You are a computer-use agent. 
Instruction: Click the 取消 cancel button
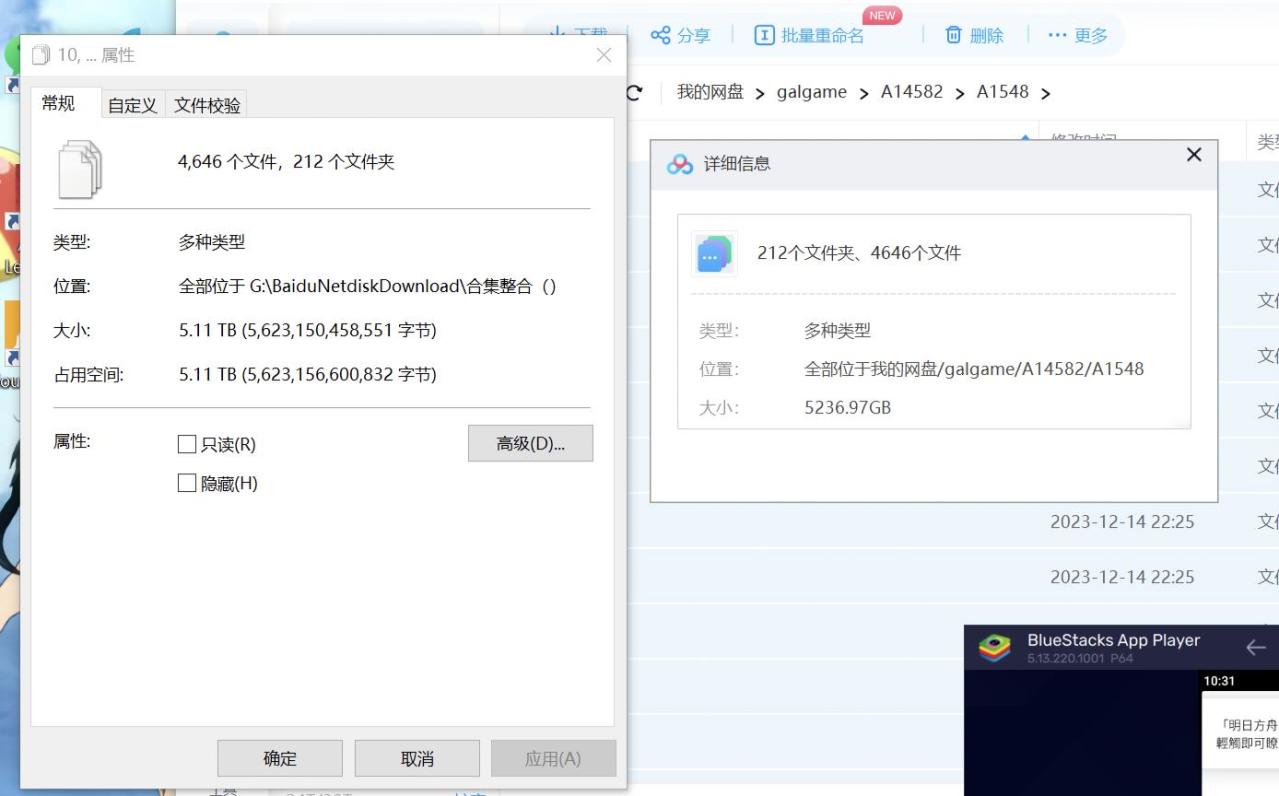click(417, 758)
